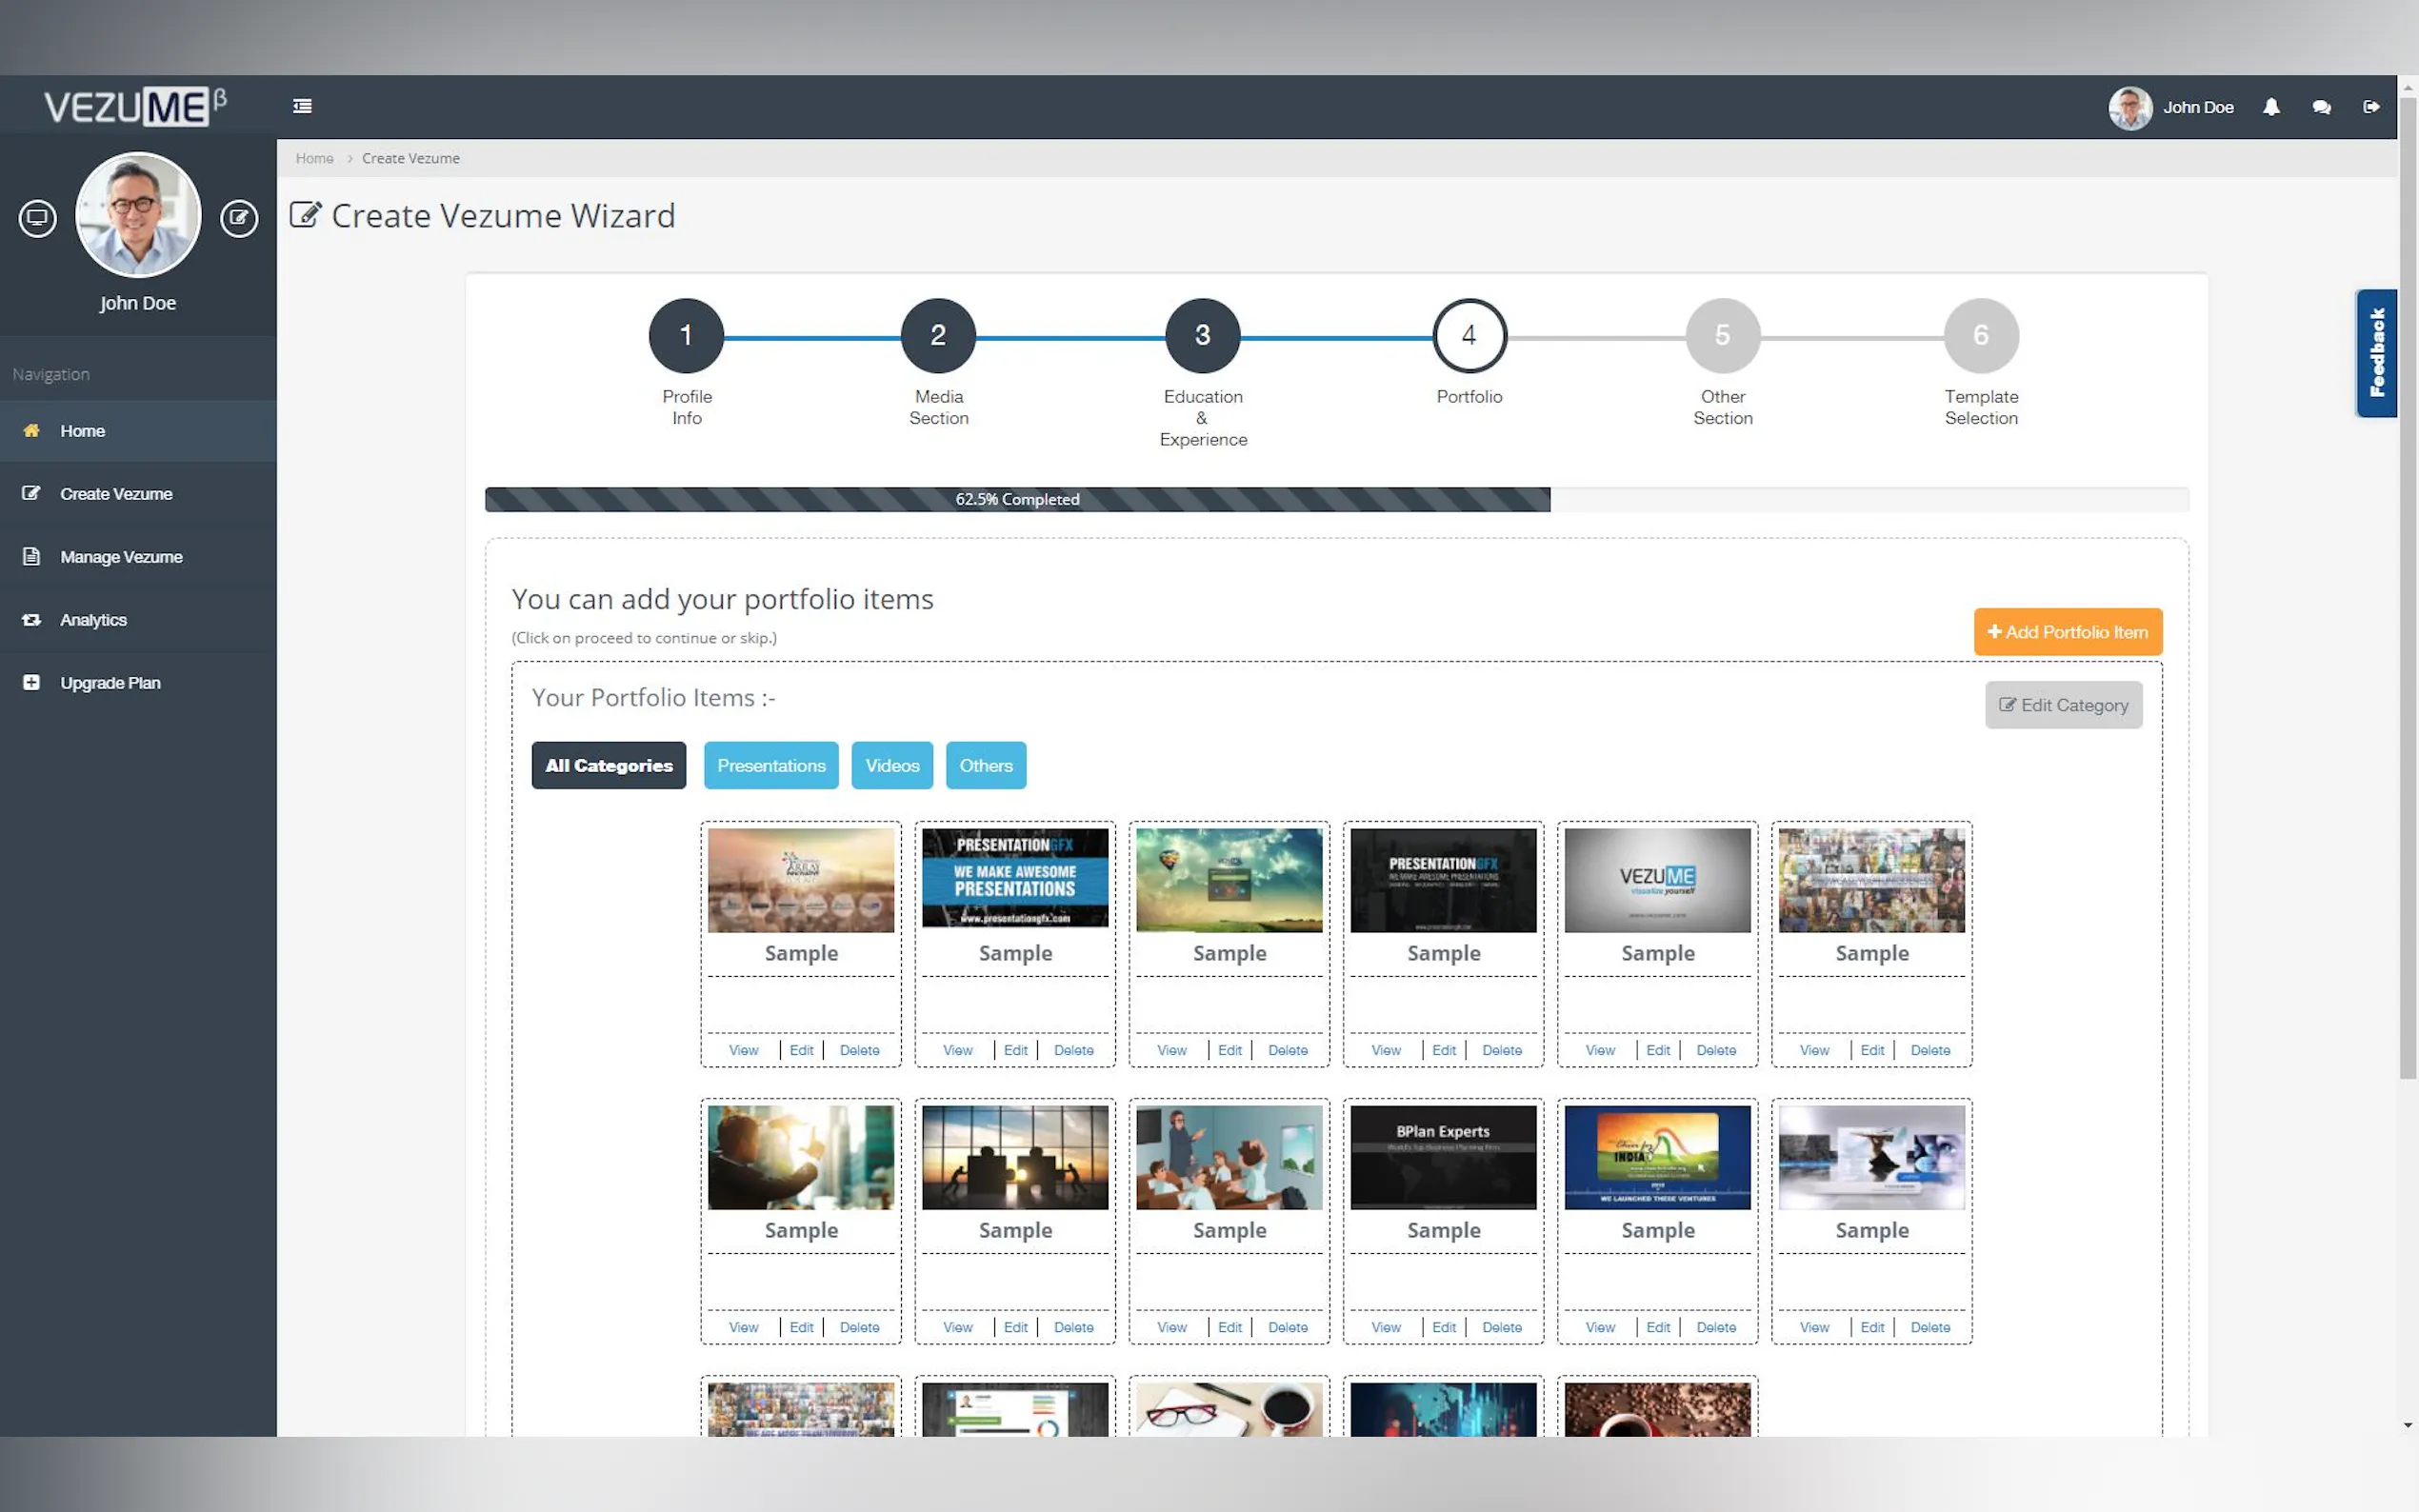Click the Create Vezume sidebar icon
The image size is (2419, 1512).
(31, 493)
